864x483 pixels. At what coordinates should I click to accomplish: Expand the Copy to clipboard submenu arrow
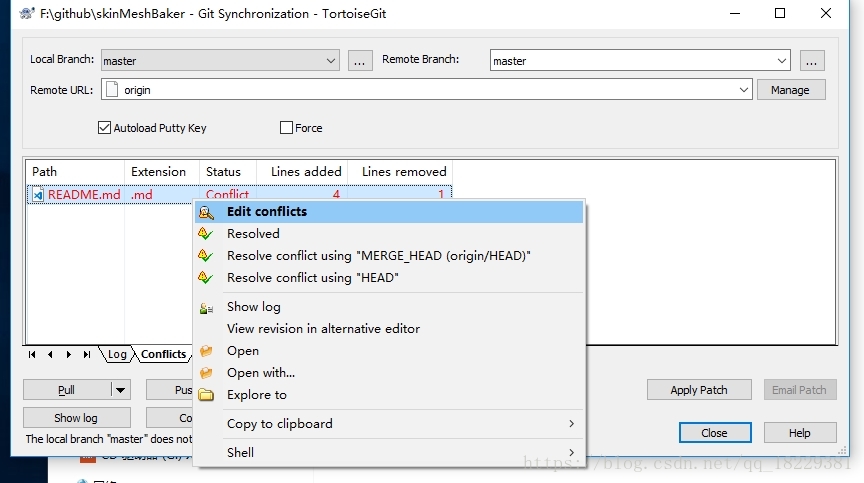tap(571, 424)
